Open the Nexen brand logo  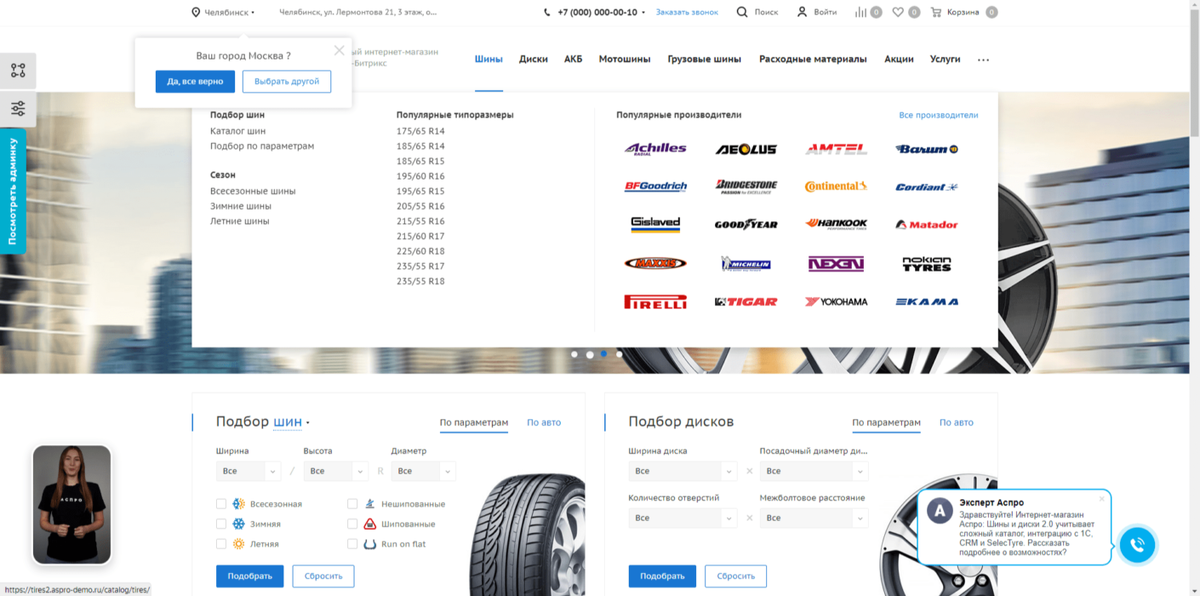836,264
